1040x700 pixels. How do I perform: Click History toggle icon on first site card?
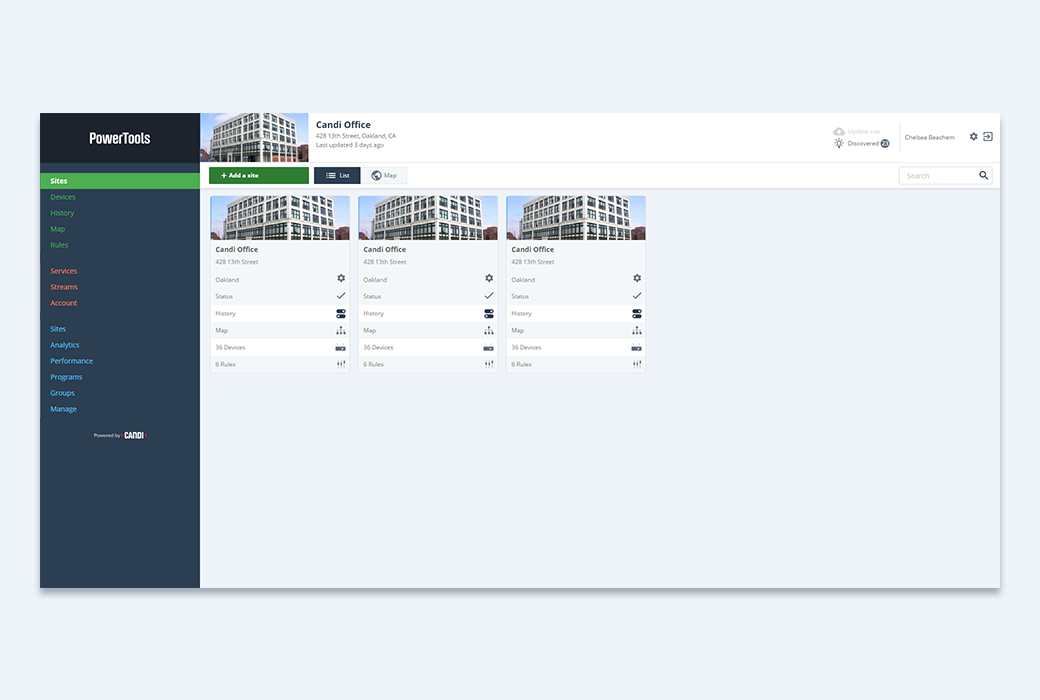pyautogui.click(x=341, y=313)
